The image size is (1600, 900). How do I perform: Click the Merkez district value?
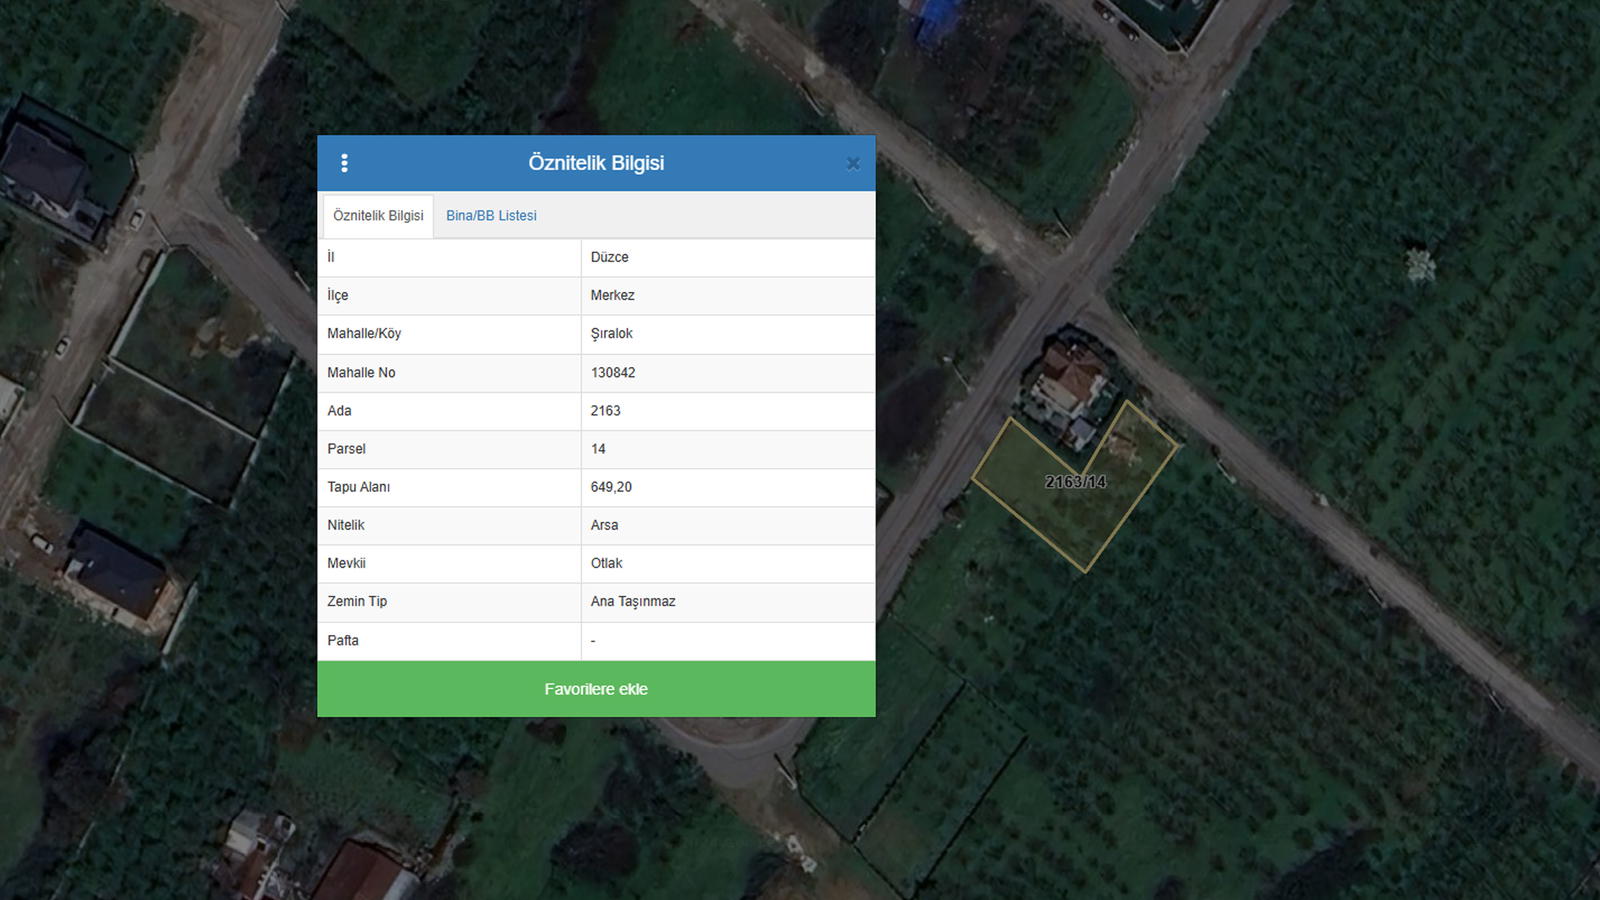coord(612,295)
